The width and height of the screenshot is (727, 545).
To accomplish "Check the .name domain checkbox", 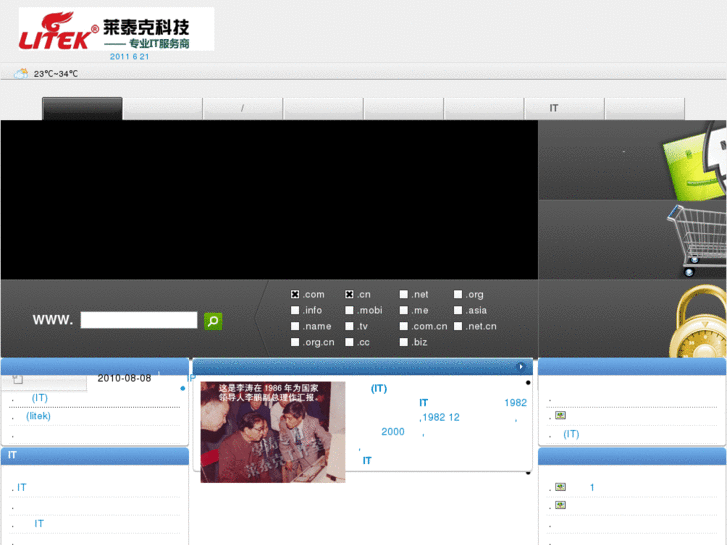I will pyautogui.click(x=295, y=326).
